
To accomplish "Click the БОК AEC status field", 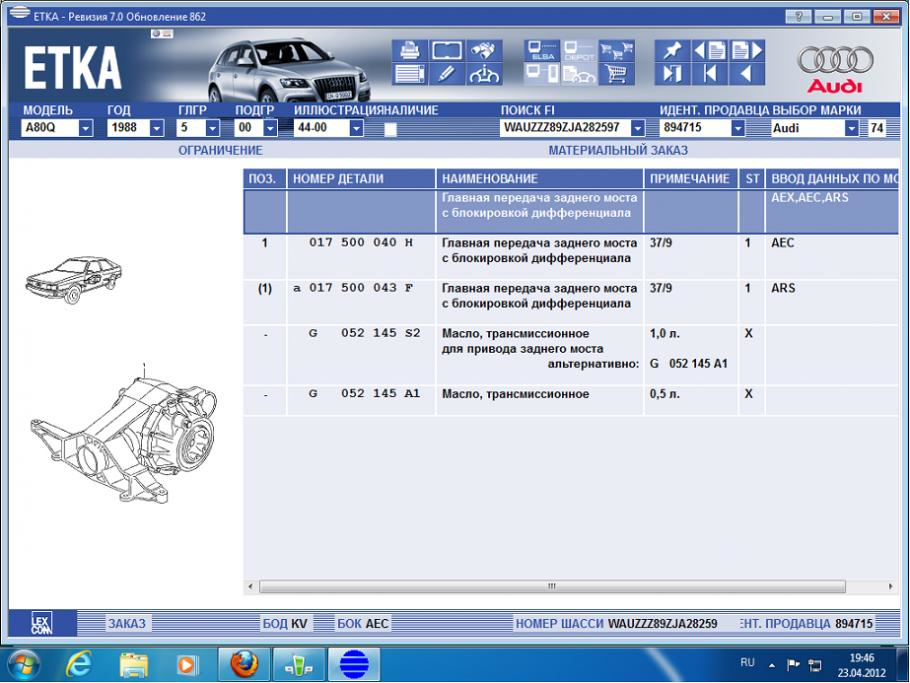I will click(x=363, y=624).
